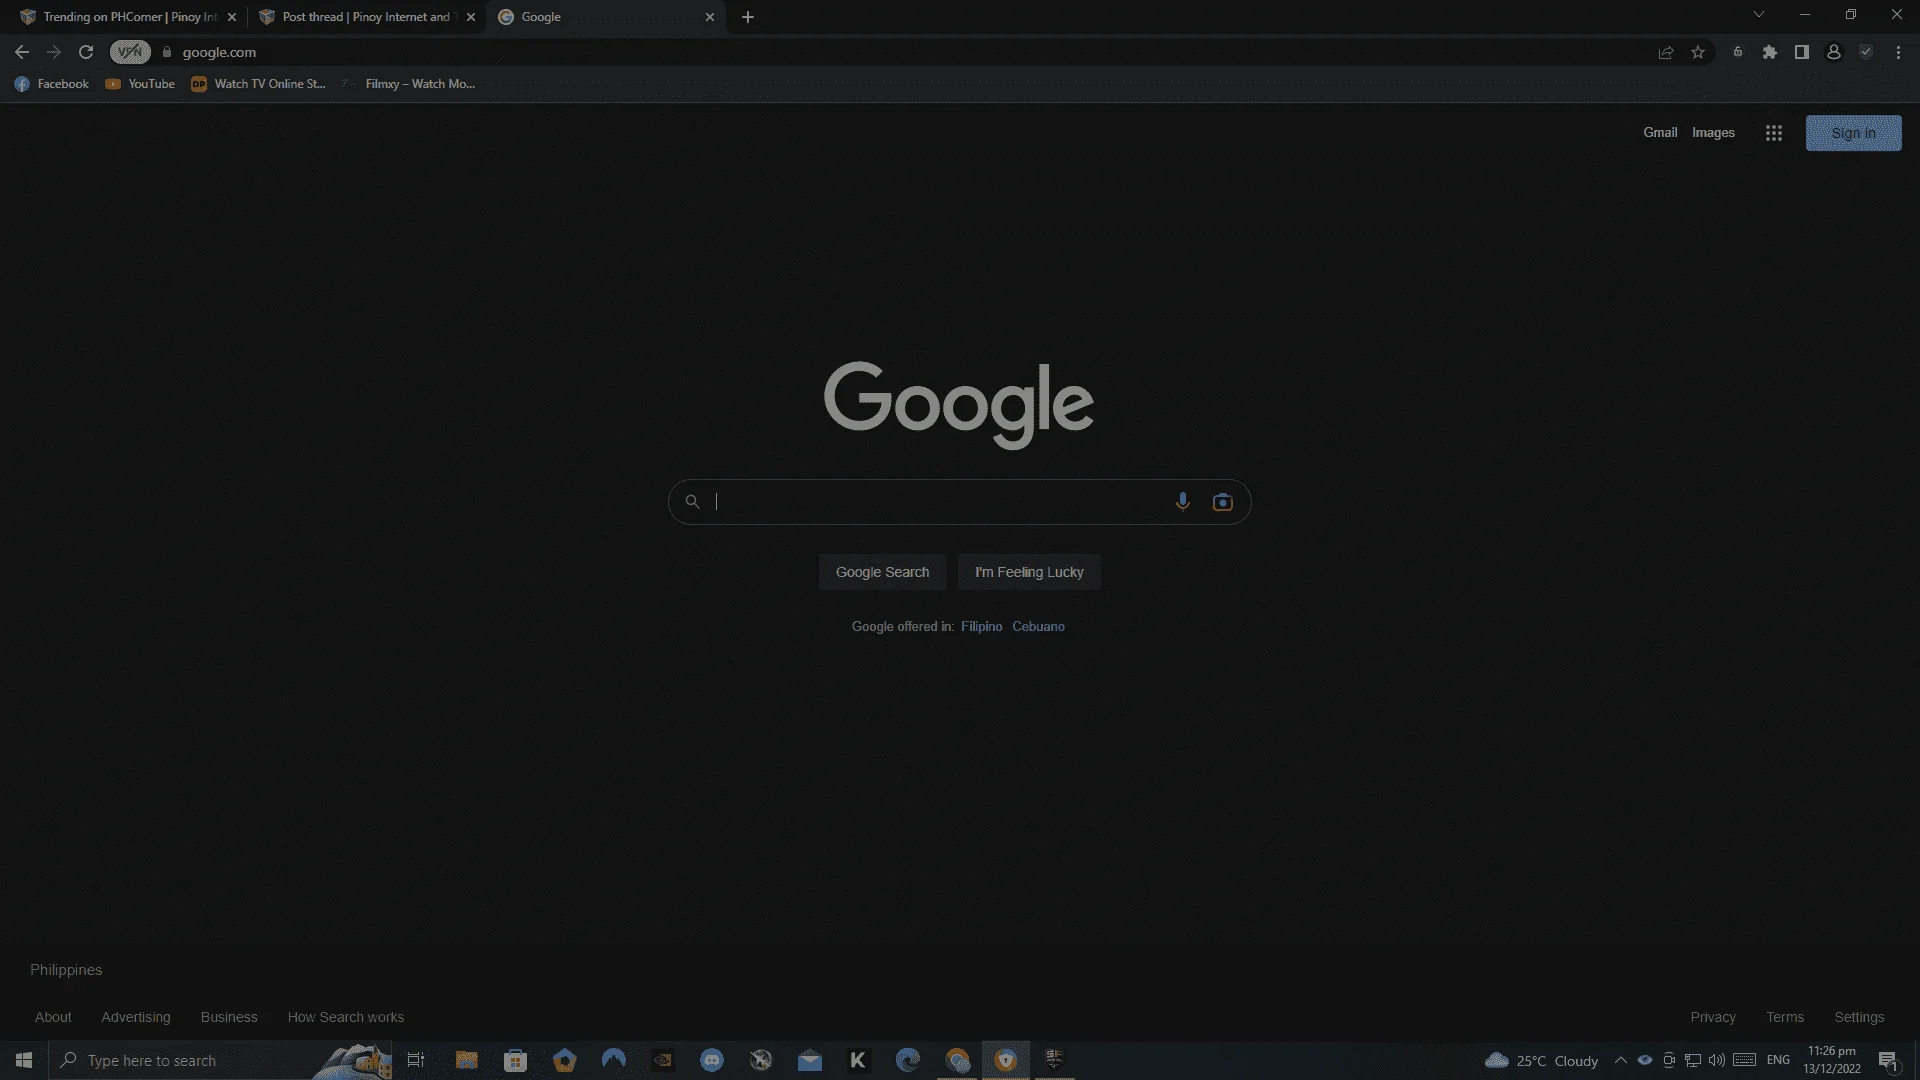The height and width of the screenshot is (1080, 1920).
Task: Toggle the VPN badge in address bar
Action: coord(130,52)
